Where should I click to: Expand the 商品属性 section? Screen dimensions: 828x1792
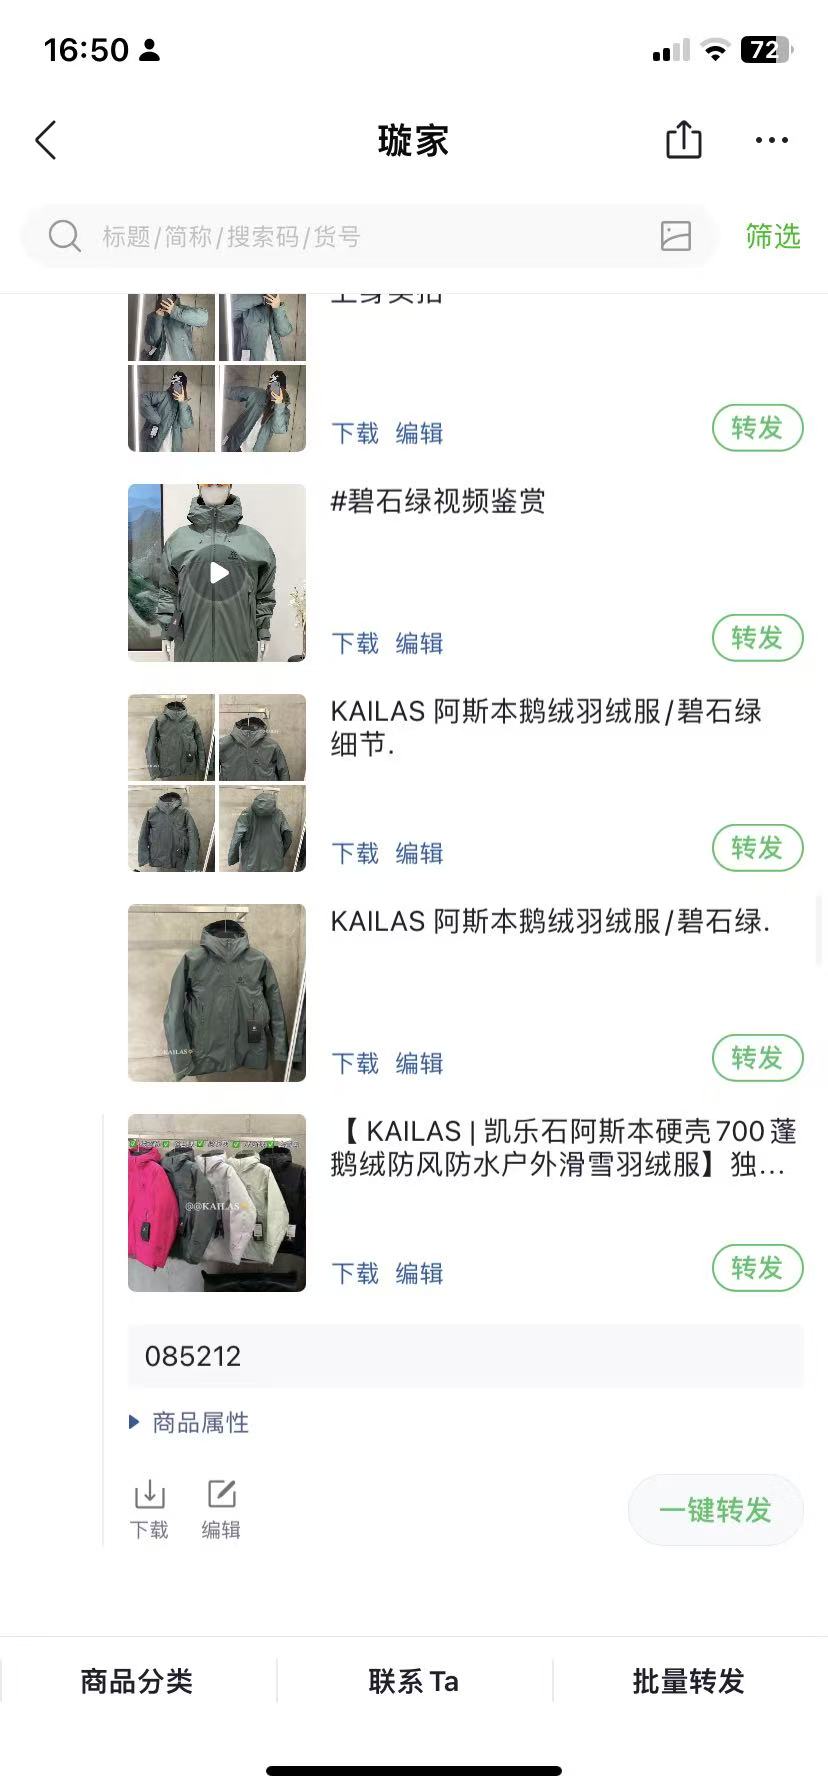click(189, 1422)
